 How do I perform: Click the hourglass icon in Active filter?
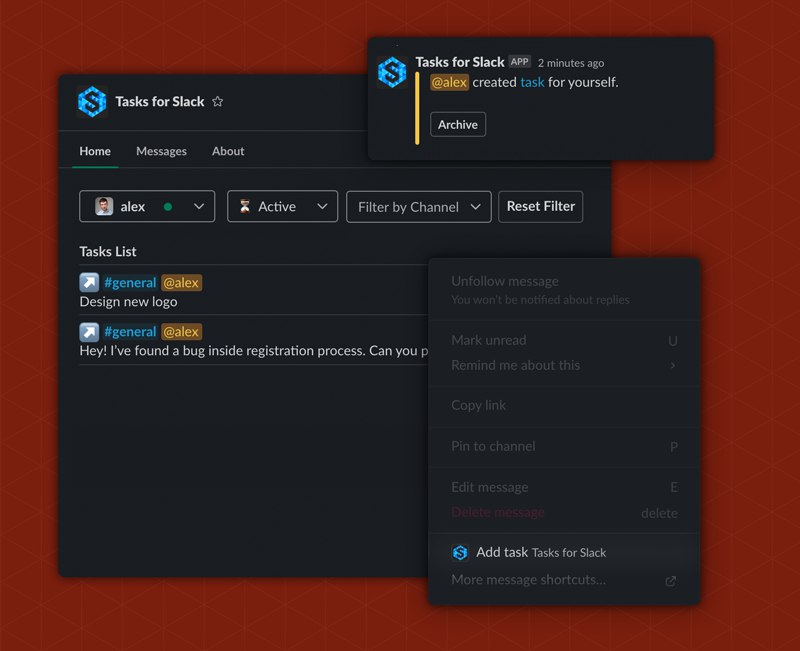245,206
